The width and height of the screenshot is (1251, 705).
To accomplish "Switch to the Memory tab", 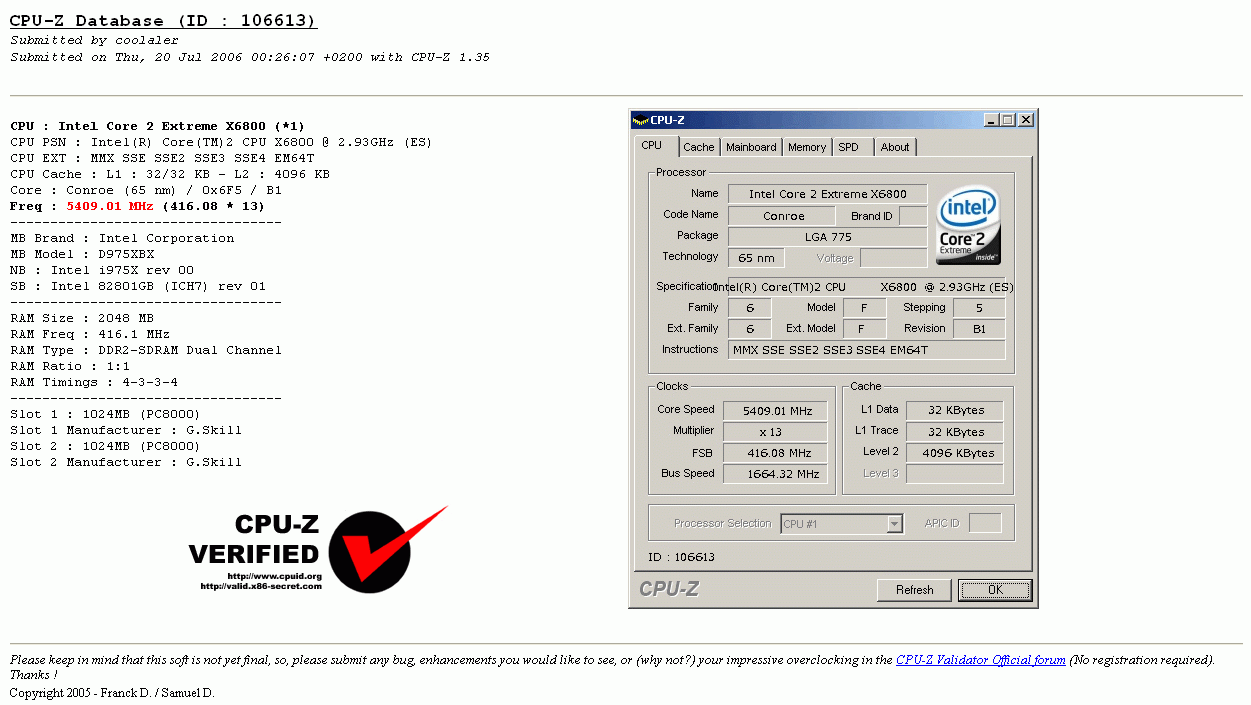I will click(807, 147).
